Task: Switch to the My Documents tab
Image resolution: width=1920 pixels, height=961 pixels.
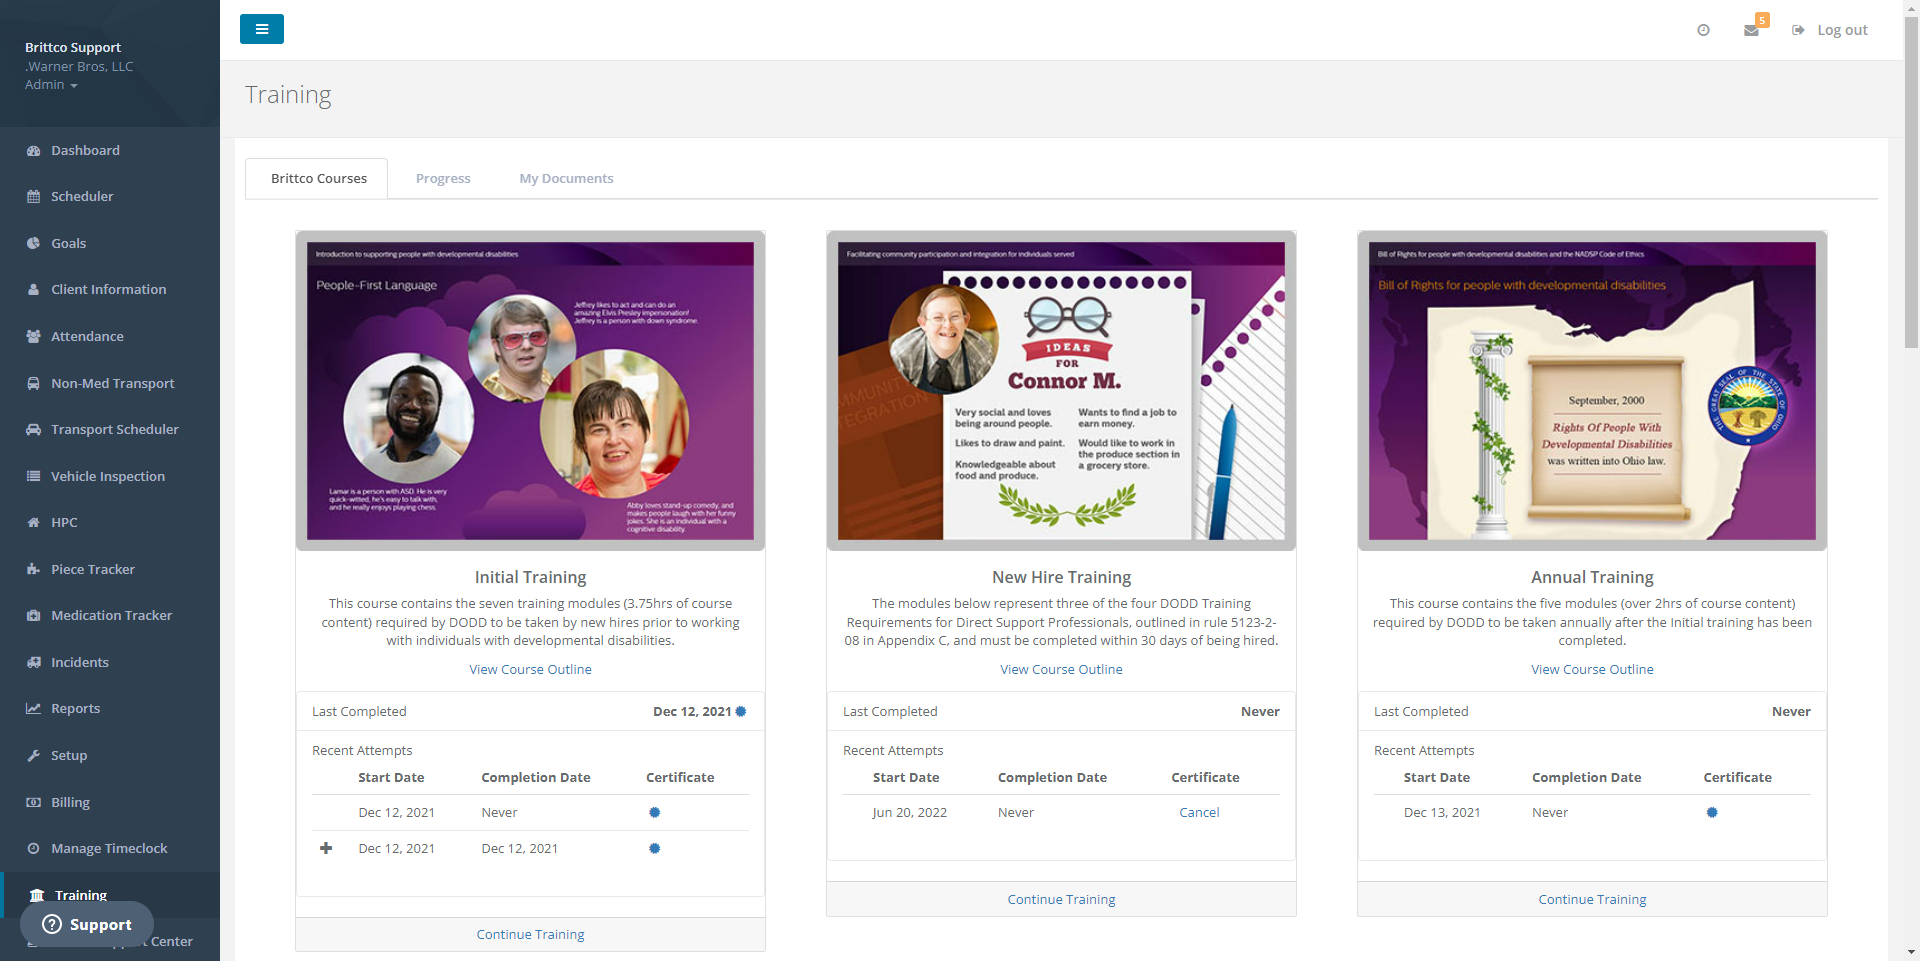Action: (566, 179)
